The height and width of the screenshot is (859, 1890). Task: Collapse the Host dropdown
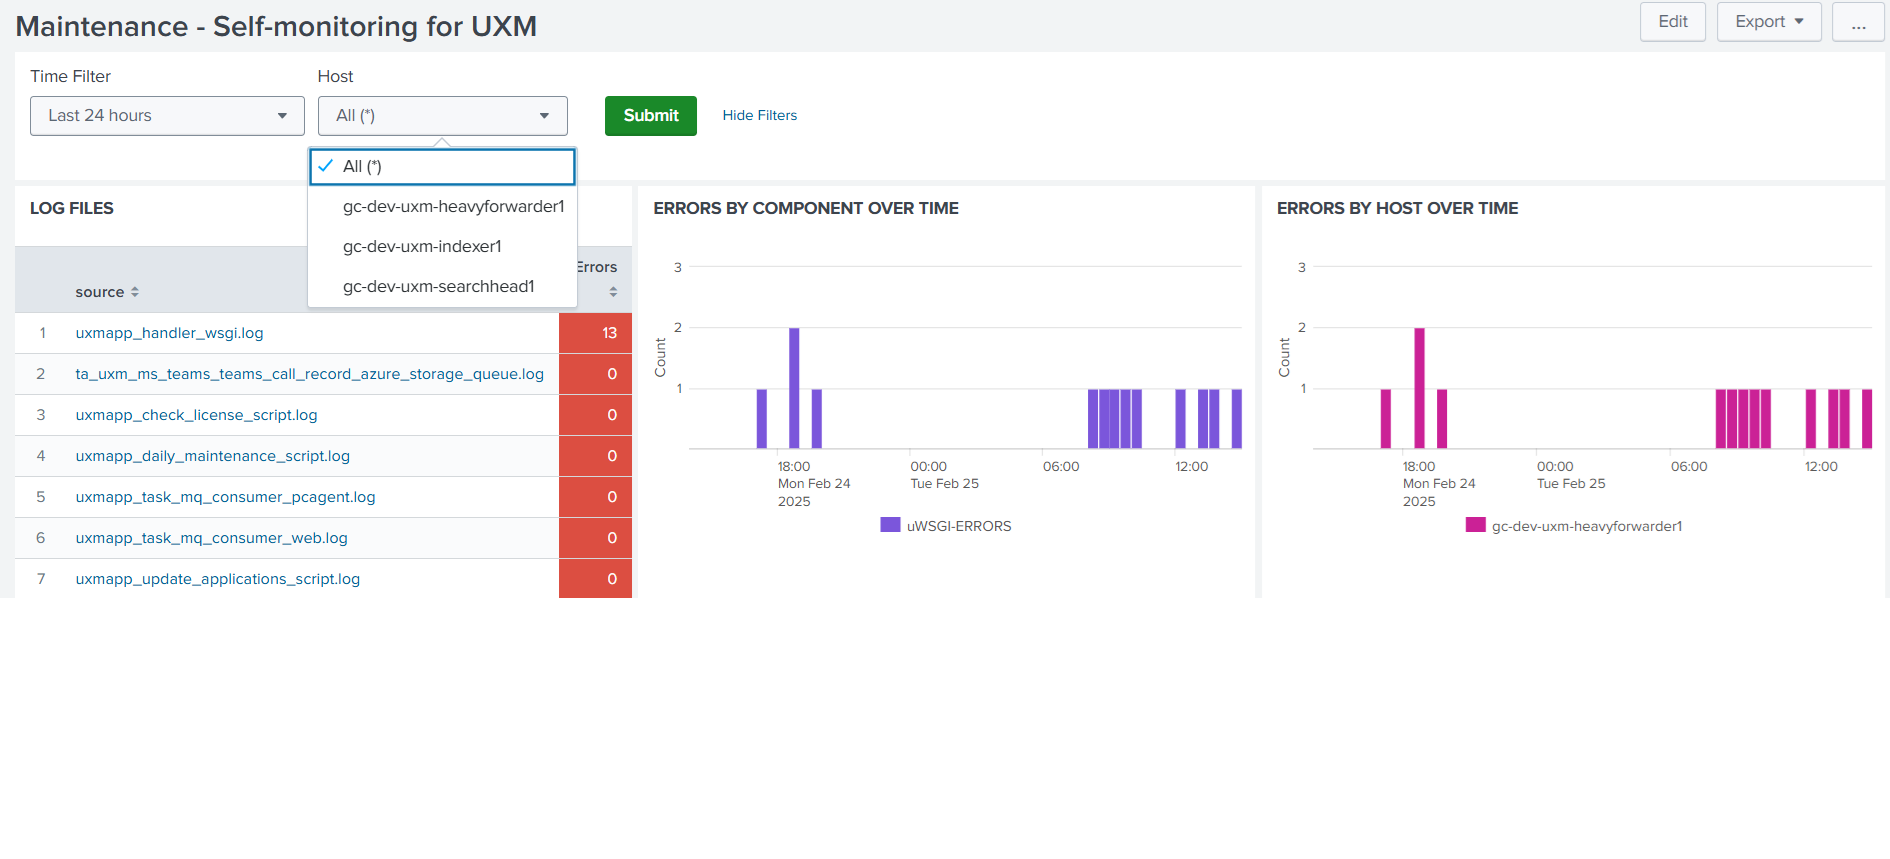pos(442,116)
